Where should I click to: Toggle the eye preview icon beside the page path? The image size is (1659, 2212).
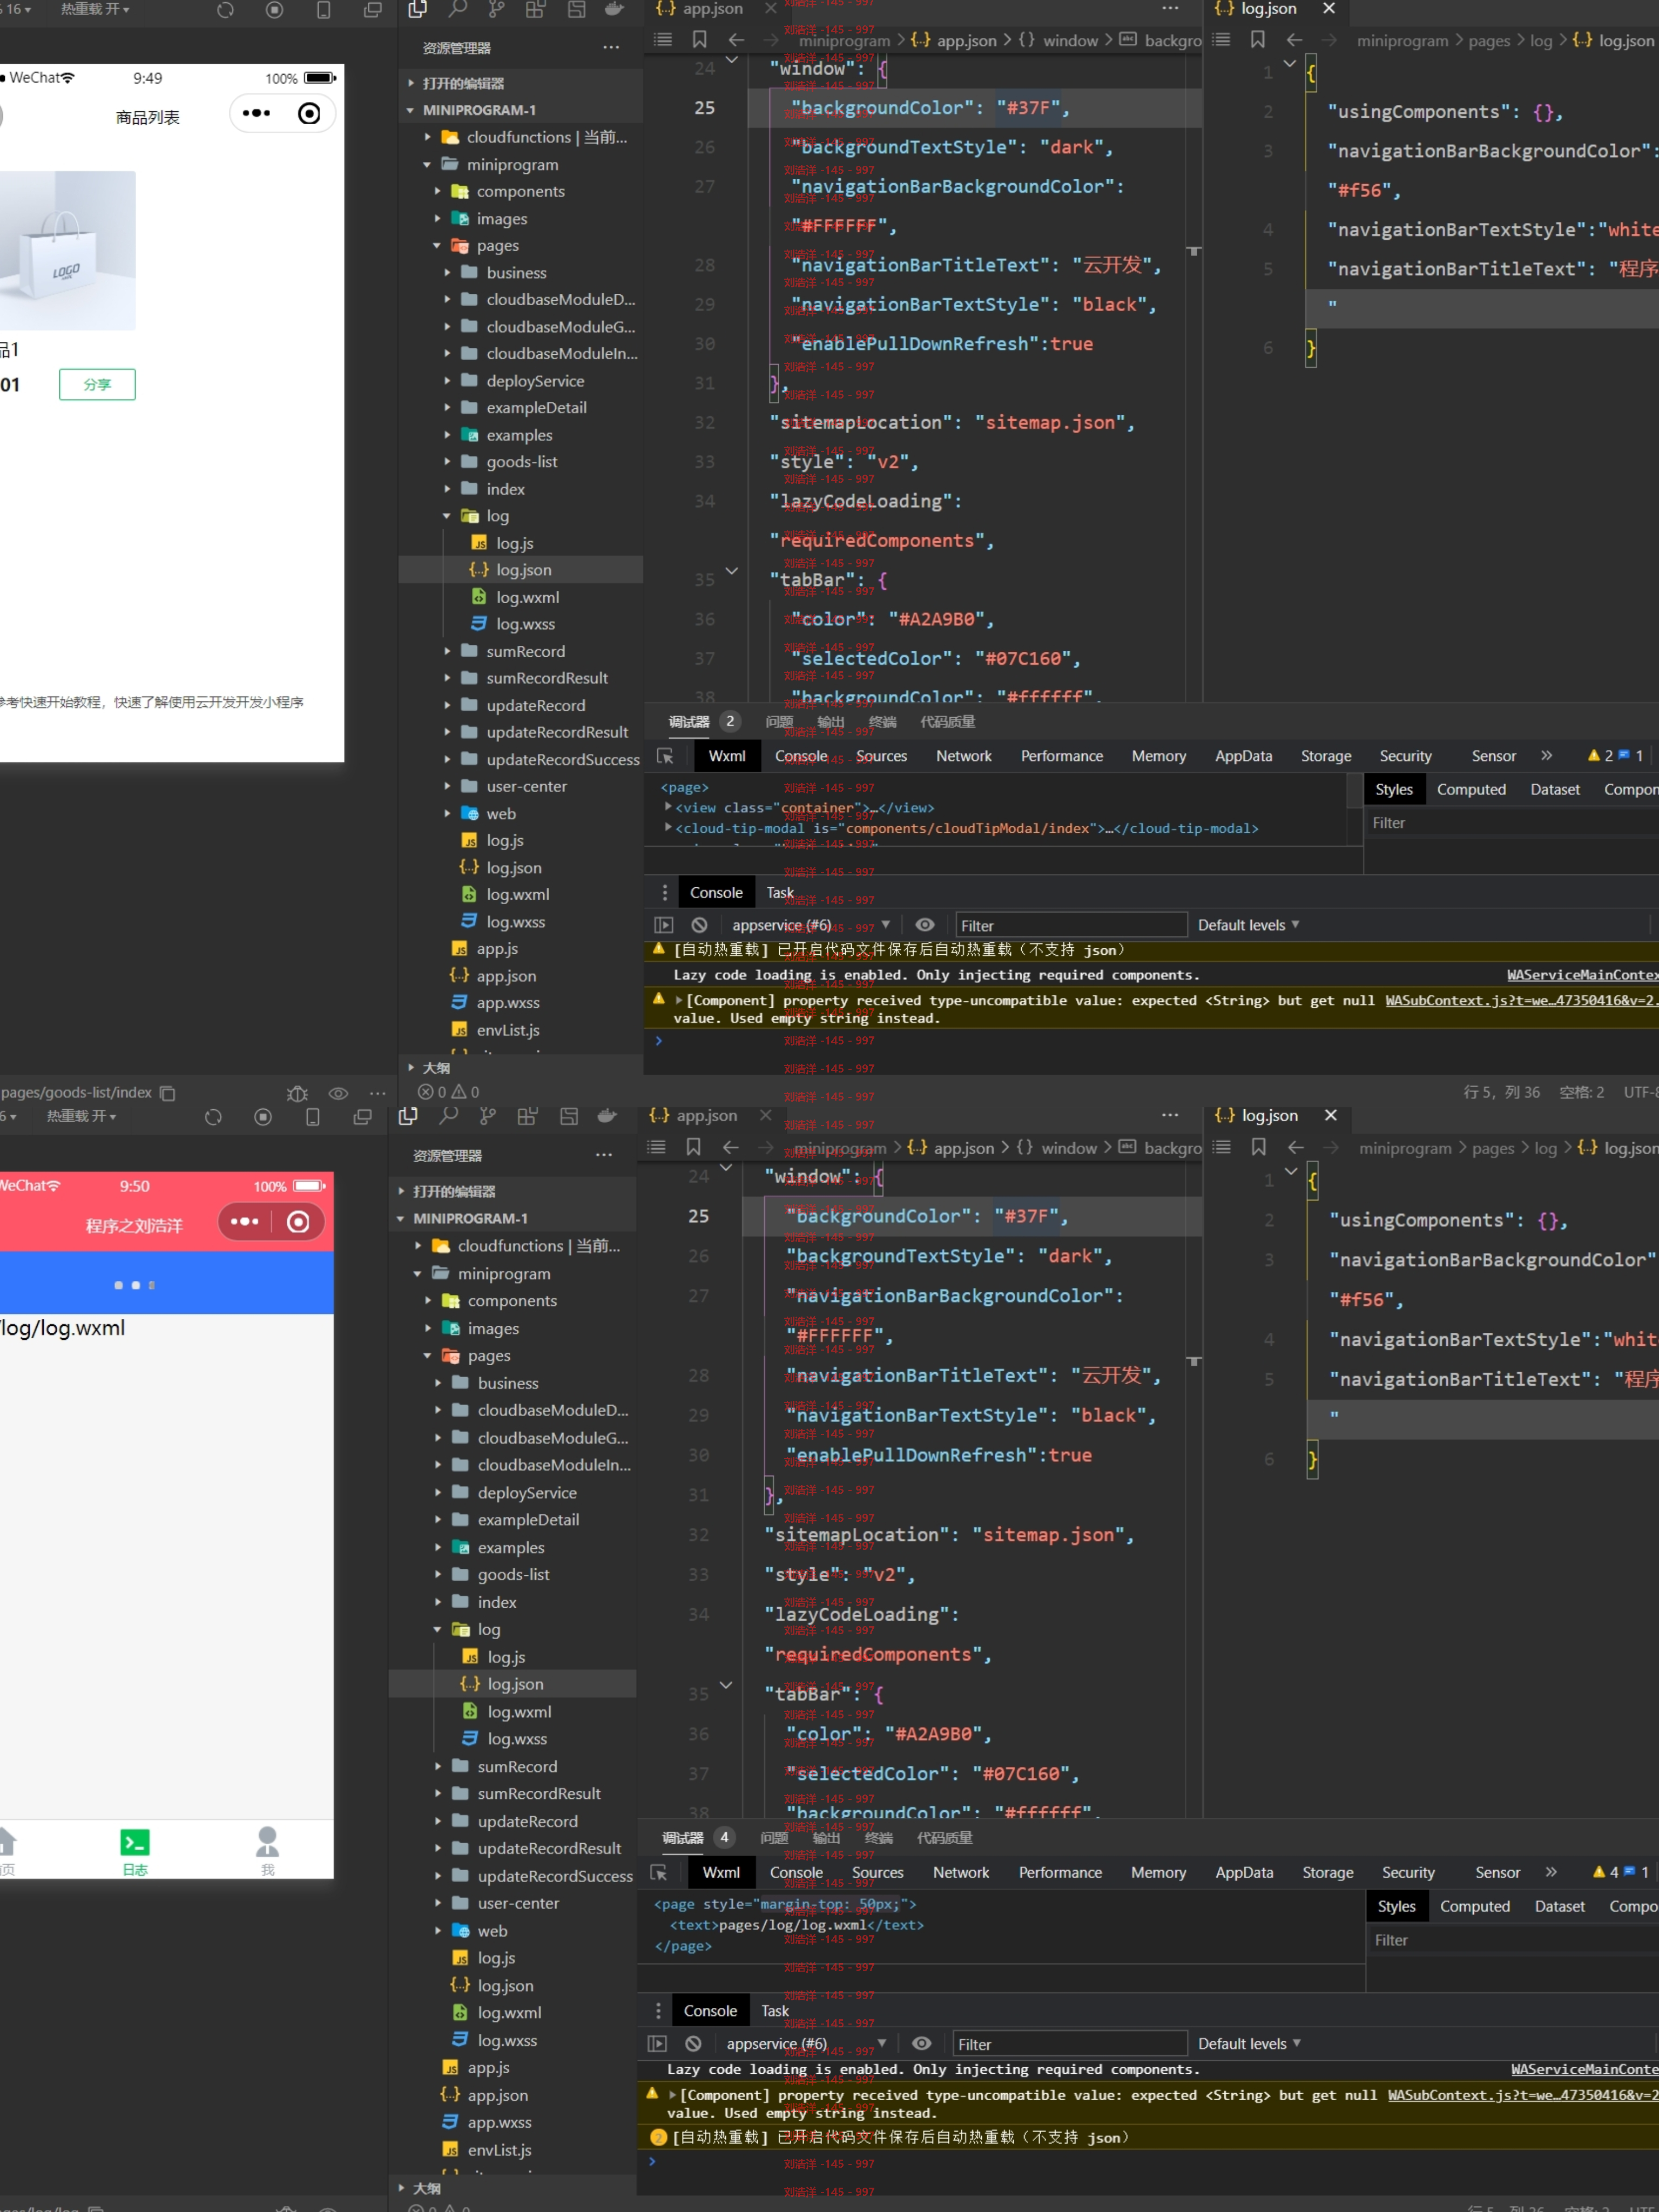coord(338,1093)
